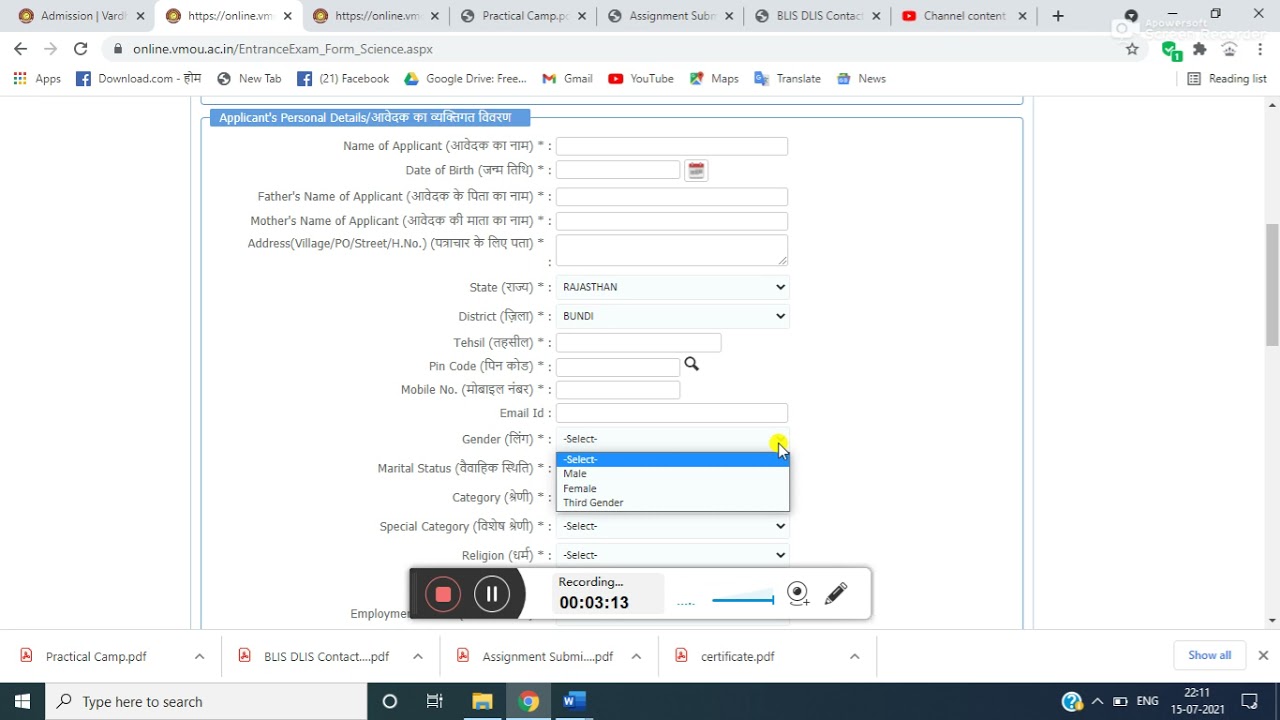Open File Explorer from the taskbar

tap(482, 701)
